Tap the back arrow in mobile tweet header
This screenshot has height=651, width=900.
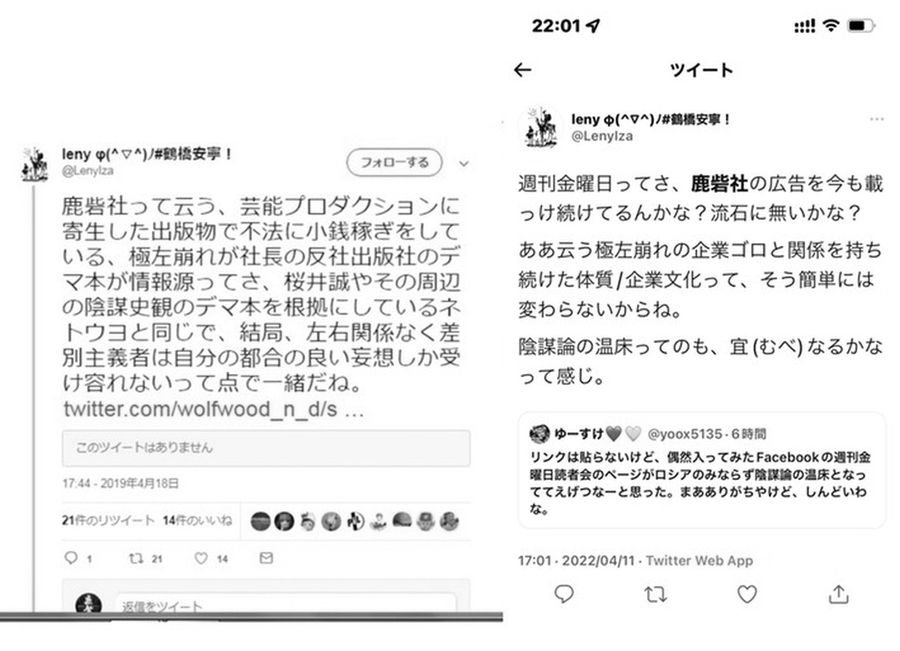click(522, 70)
